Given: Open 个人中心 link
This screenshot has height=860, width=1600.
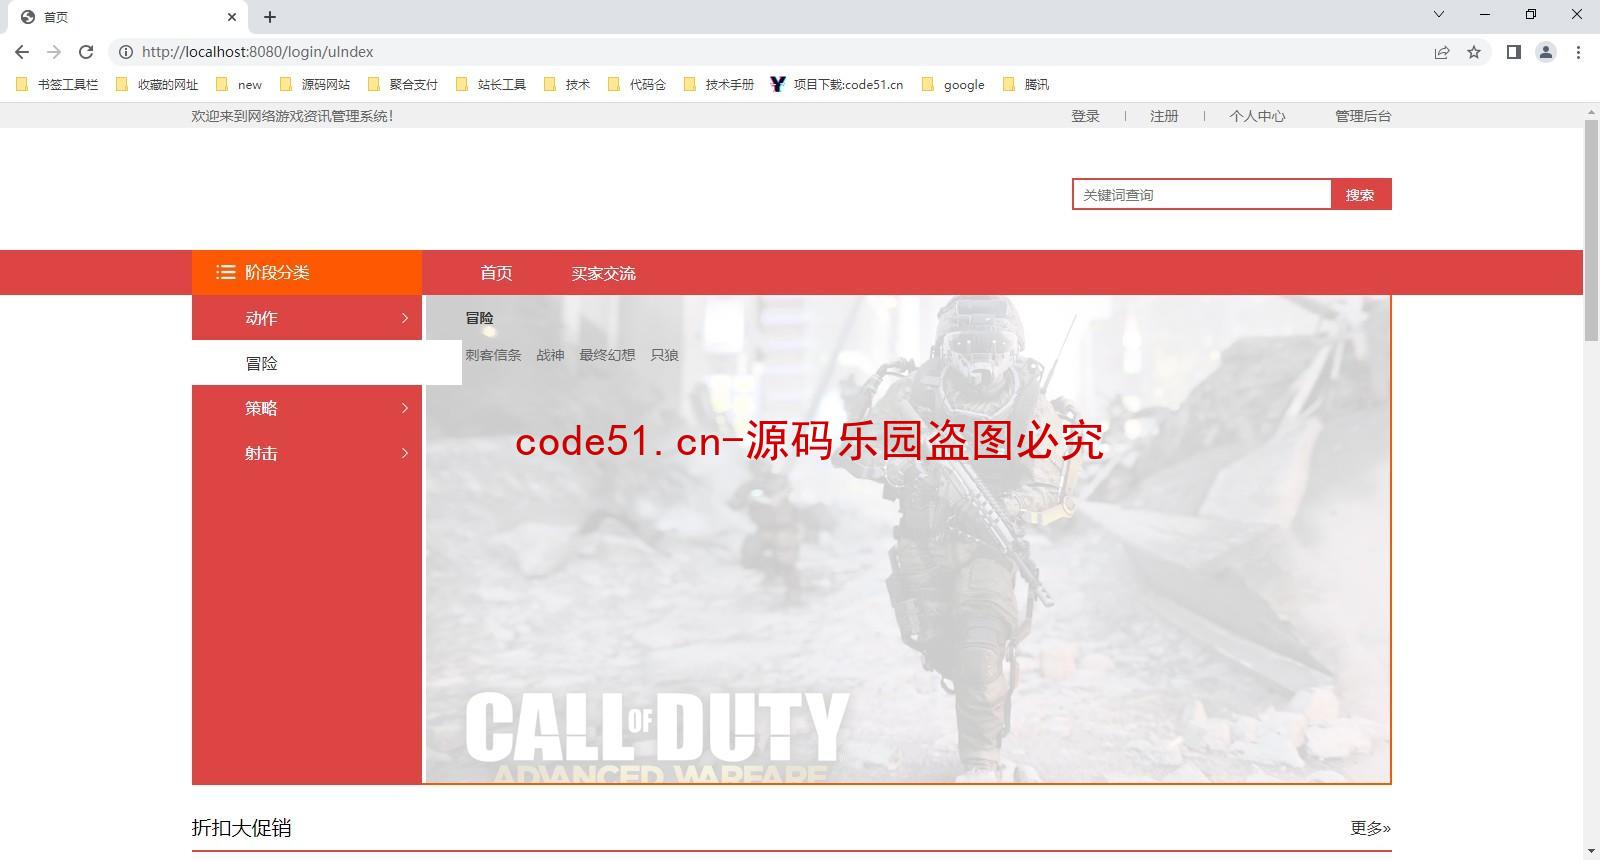Looking at the screenshot, I should pyautogui.click(x=1257, y=116).
